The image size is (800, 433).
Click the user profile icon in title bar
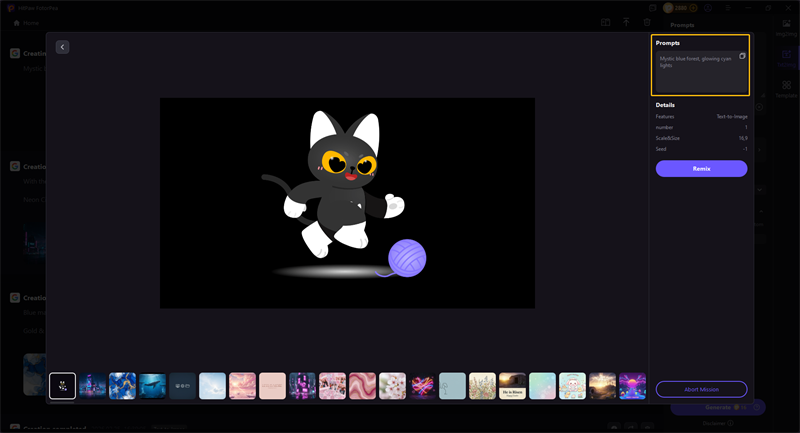(708, 8)
